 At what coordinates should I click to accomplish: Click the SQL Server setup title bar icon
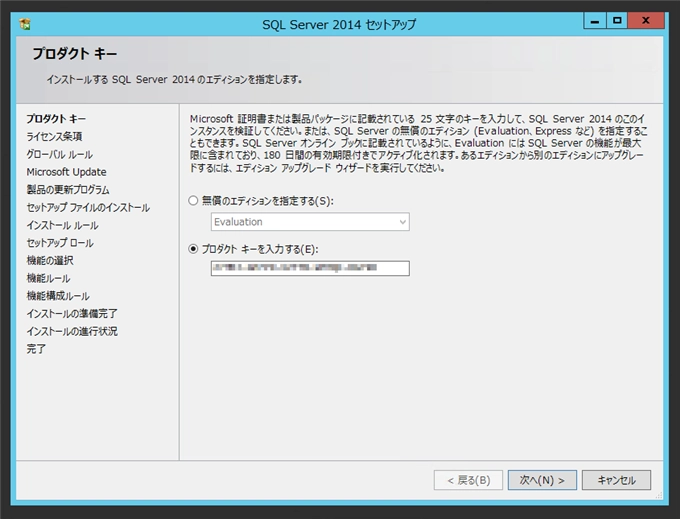coord(25,24)
